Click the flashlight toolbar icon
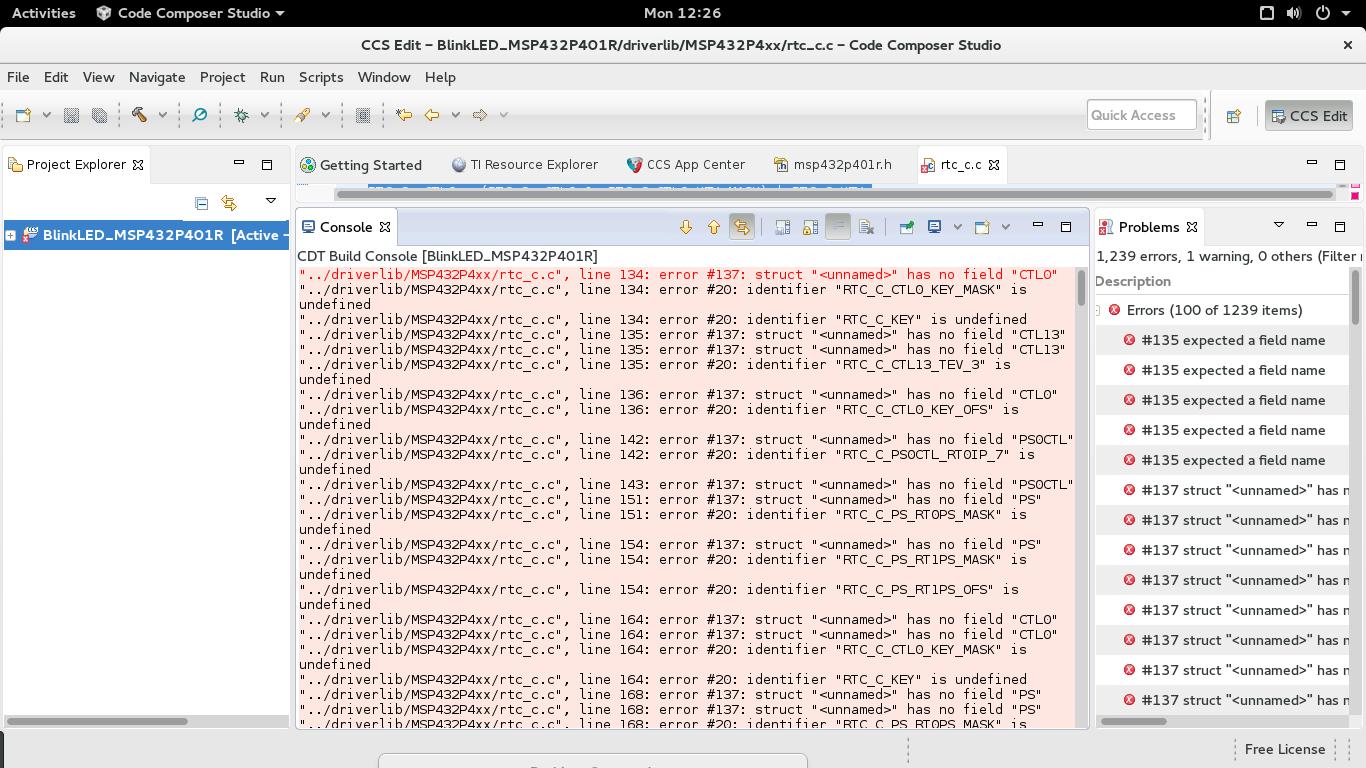 coord(302,115)
